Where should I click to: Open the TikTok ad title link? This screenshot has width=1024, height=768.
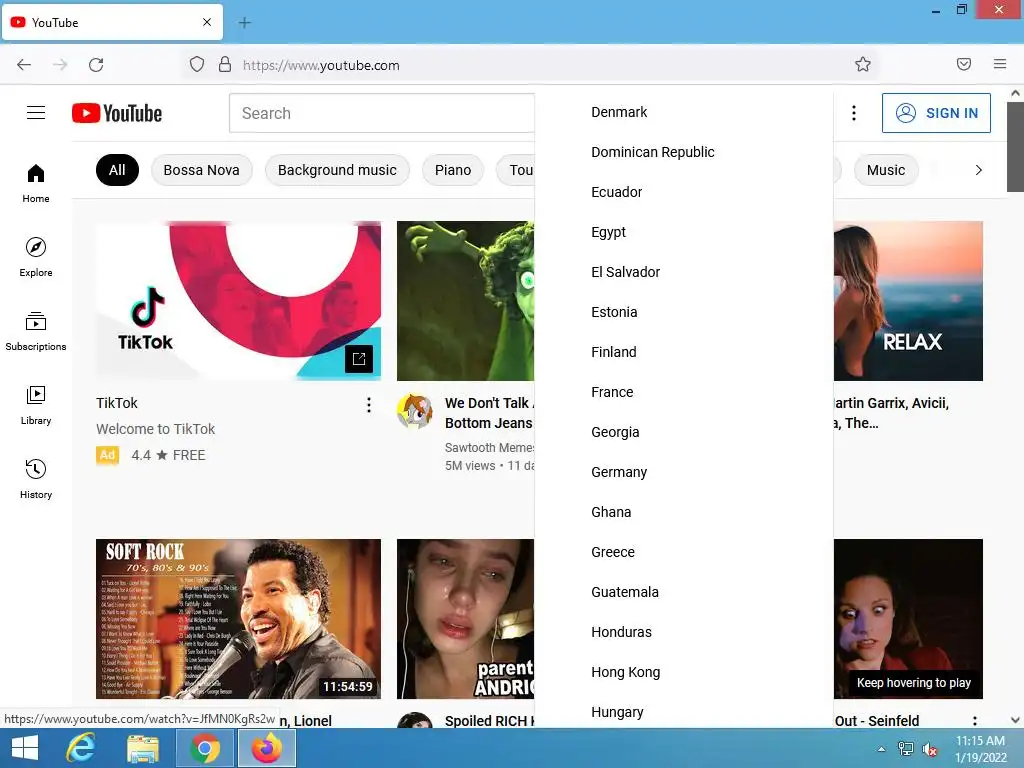pos(117,403)
